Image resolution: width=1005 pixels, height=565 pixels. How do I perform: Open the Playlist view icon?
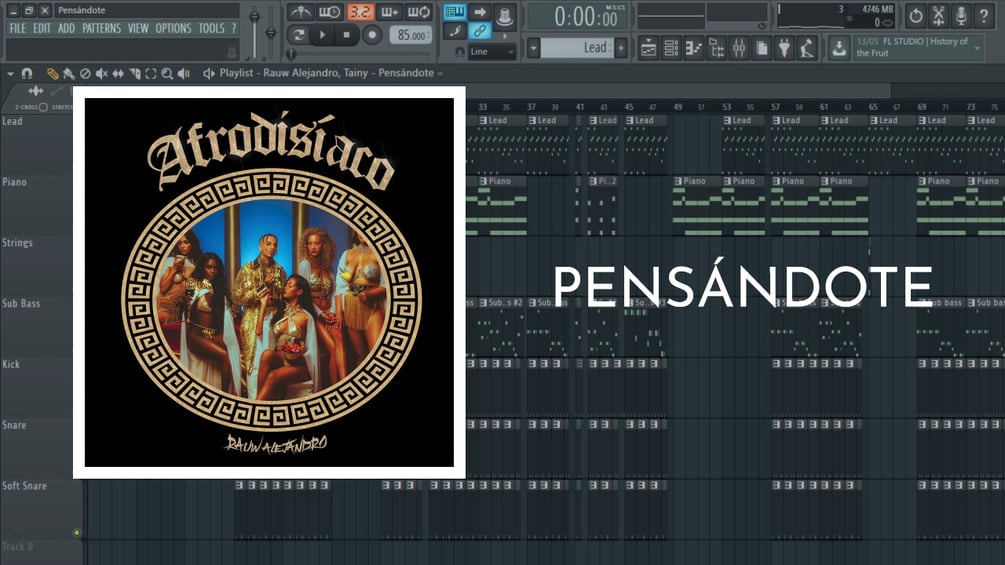(648, 48)
